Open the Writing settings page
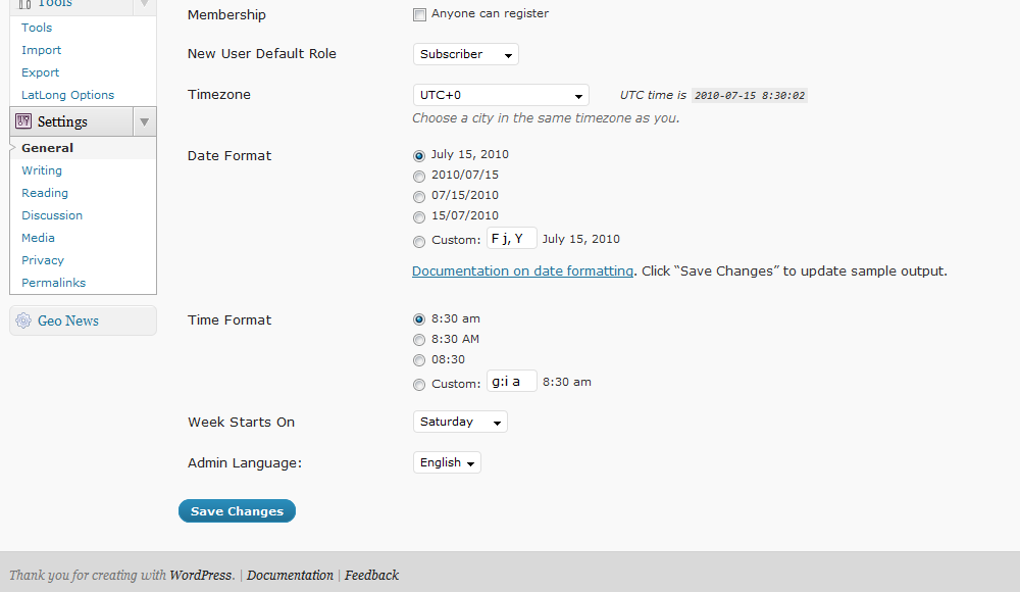This screenshot has height=592, width=1020. [x=41, y=170]
